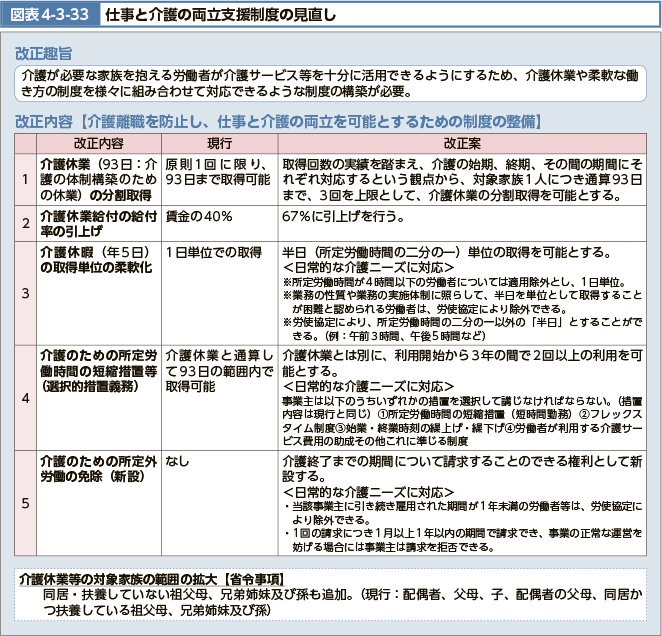Select the 改正内容【介護離職を防止し…】 section heading

tap(278, 122)
